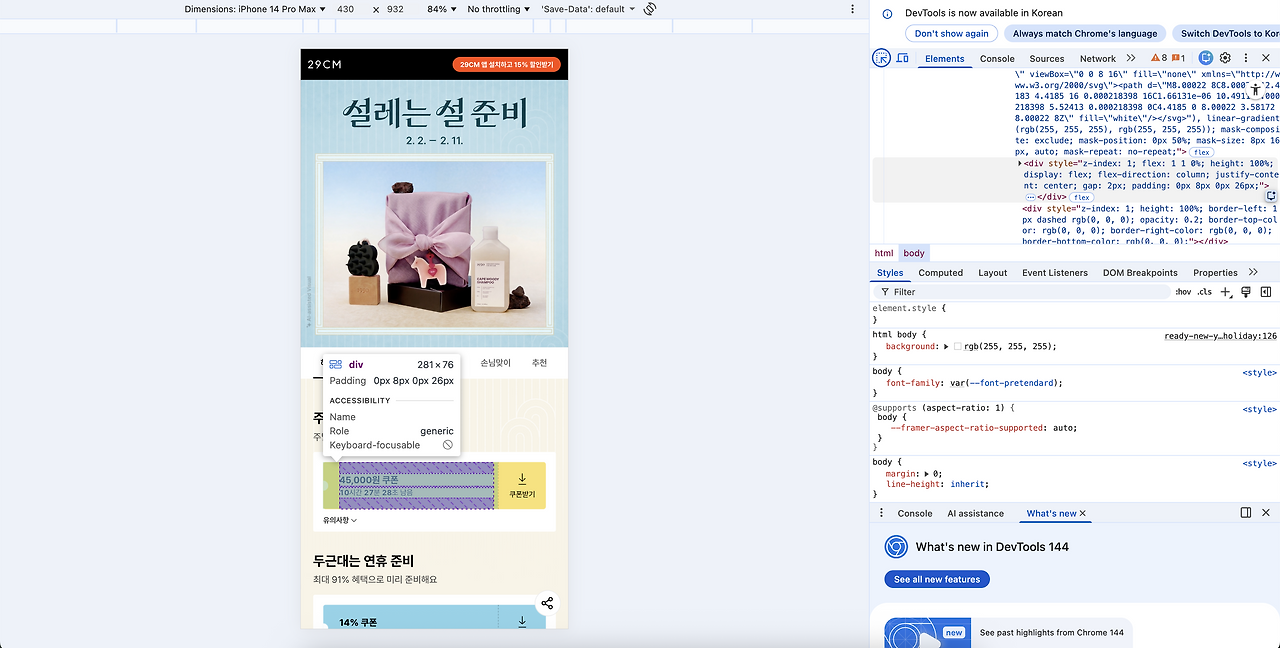Open the DOM Breakpoints tab
1280x648 pixels.
point(1140,272)
